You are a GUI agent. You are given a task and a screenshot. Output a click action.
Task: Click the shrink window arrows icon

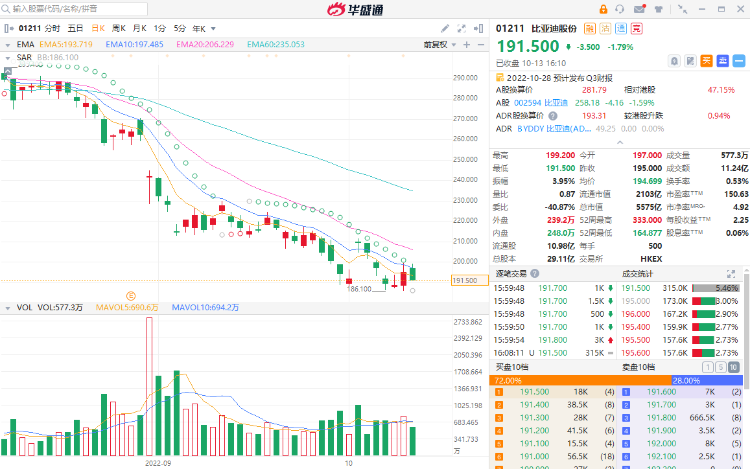[683, 9]
